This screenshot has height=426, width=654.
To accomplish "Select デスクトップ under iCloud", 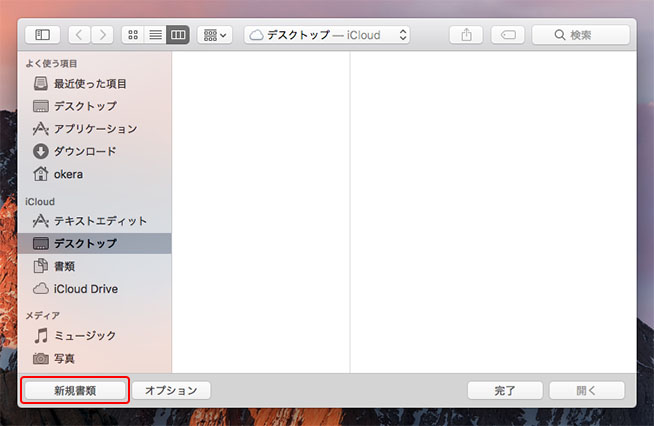I will pyautogui.click(x=95, y=243).
